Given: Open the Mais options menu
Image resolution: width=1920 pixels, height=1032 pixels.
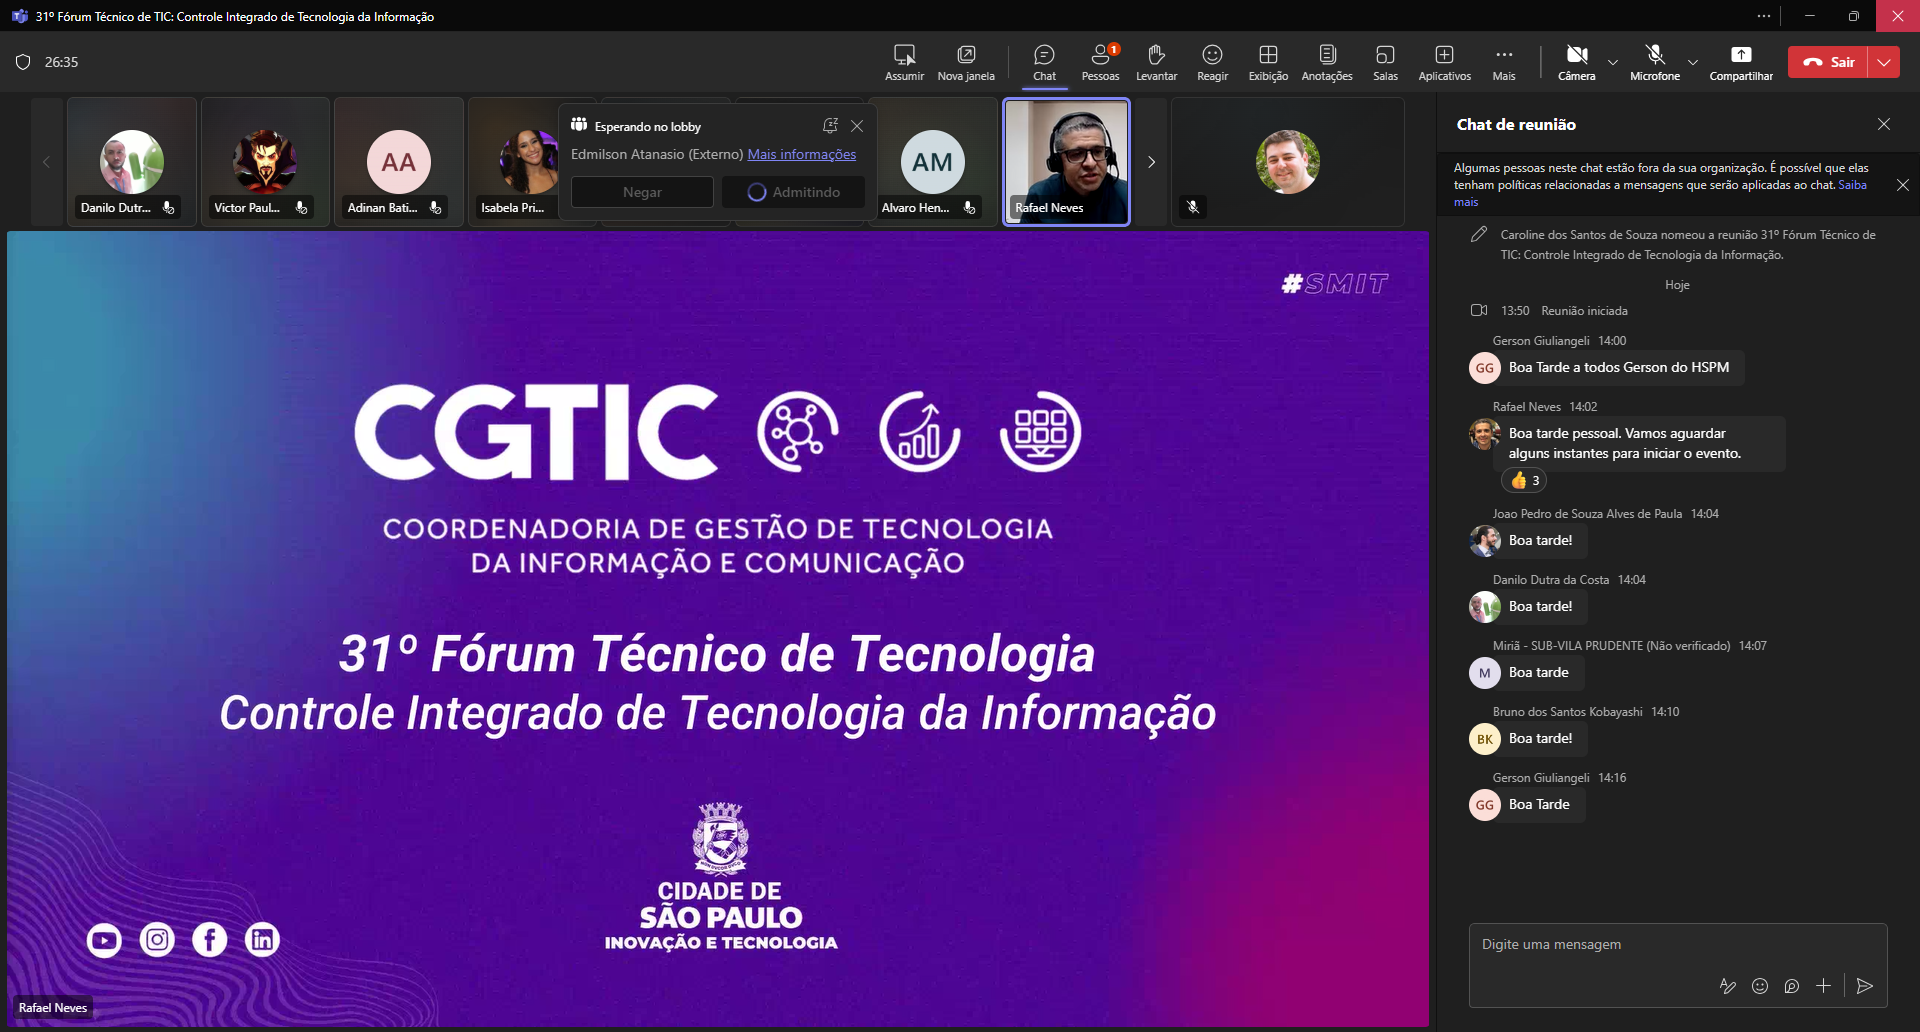Looking at the screenshot, I should pos(1504,62).
